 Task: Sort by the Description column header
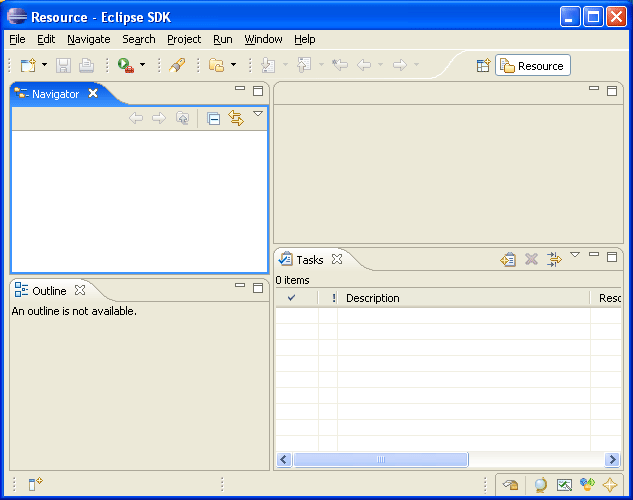point(463,298)
